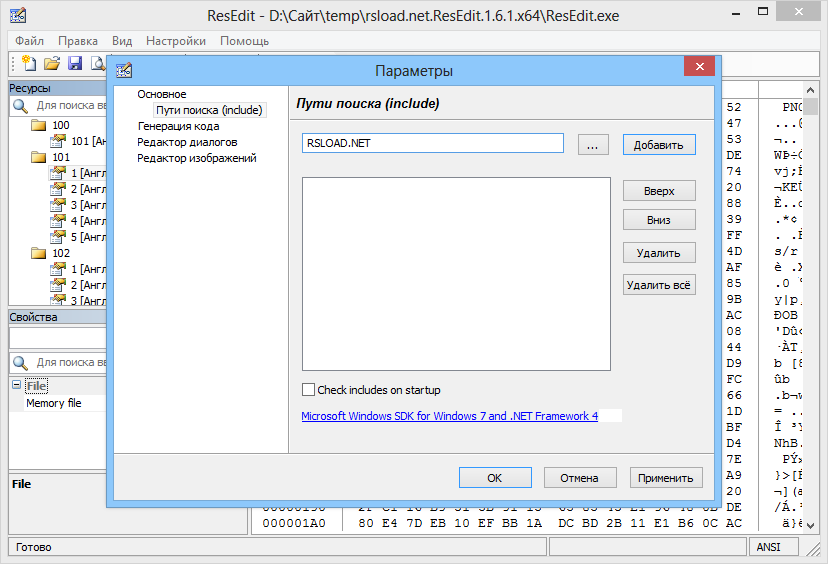Select Редактор диалогов settings page

pyautogui.click(x=187, y=142)
